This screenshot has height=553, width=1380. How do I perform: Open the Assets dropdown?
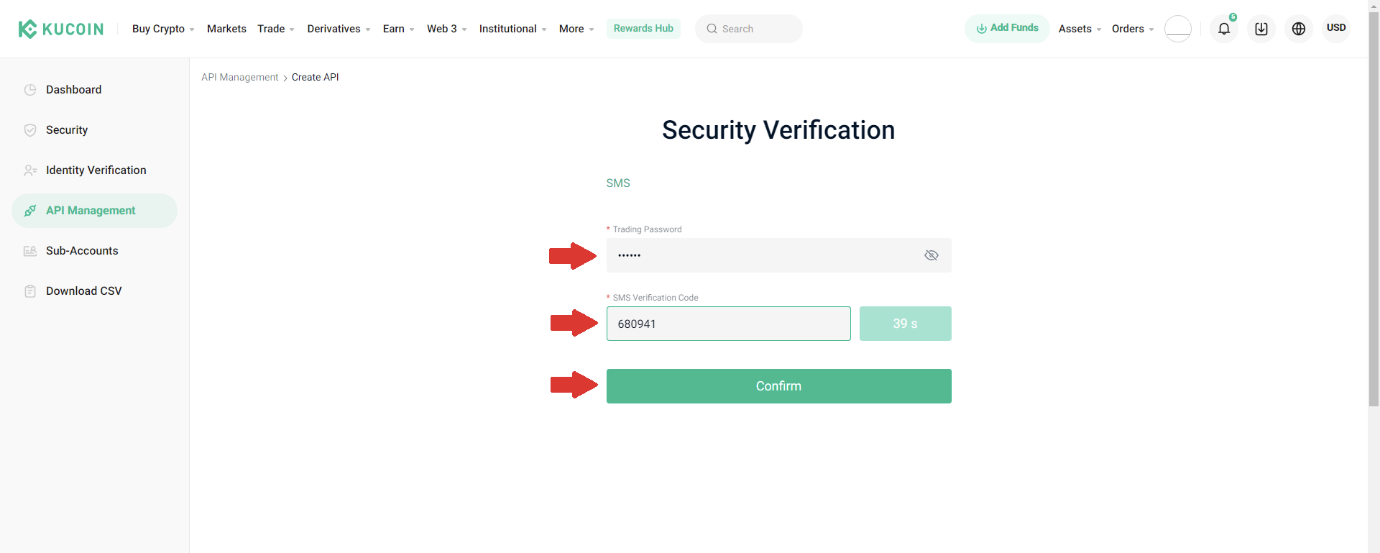(1079, 29)
